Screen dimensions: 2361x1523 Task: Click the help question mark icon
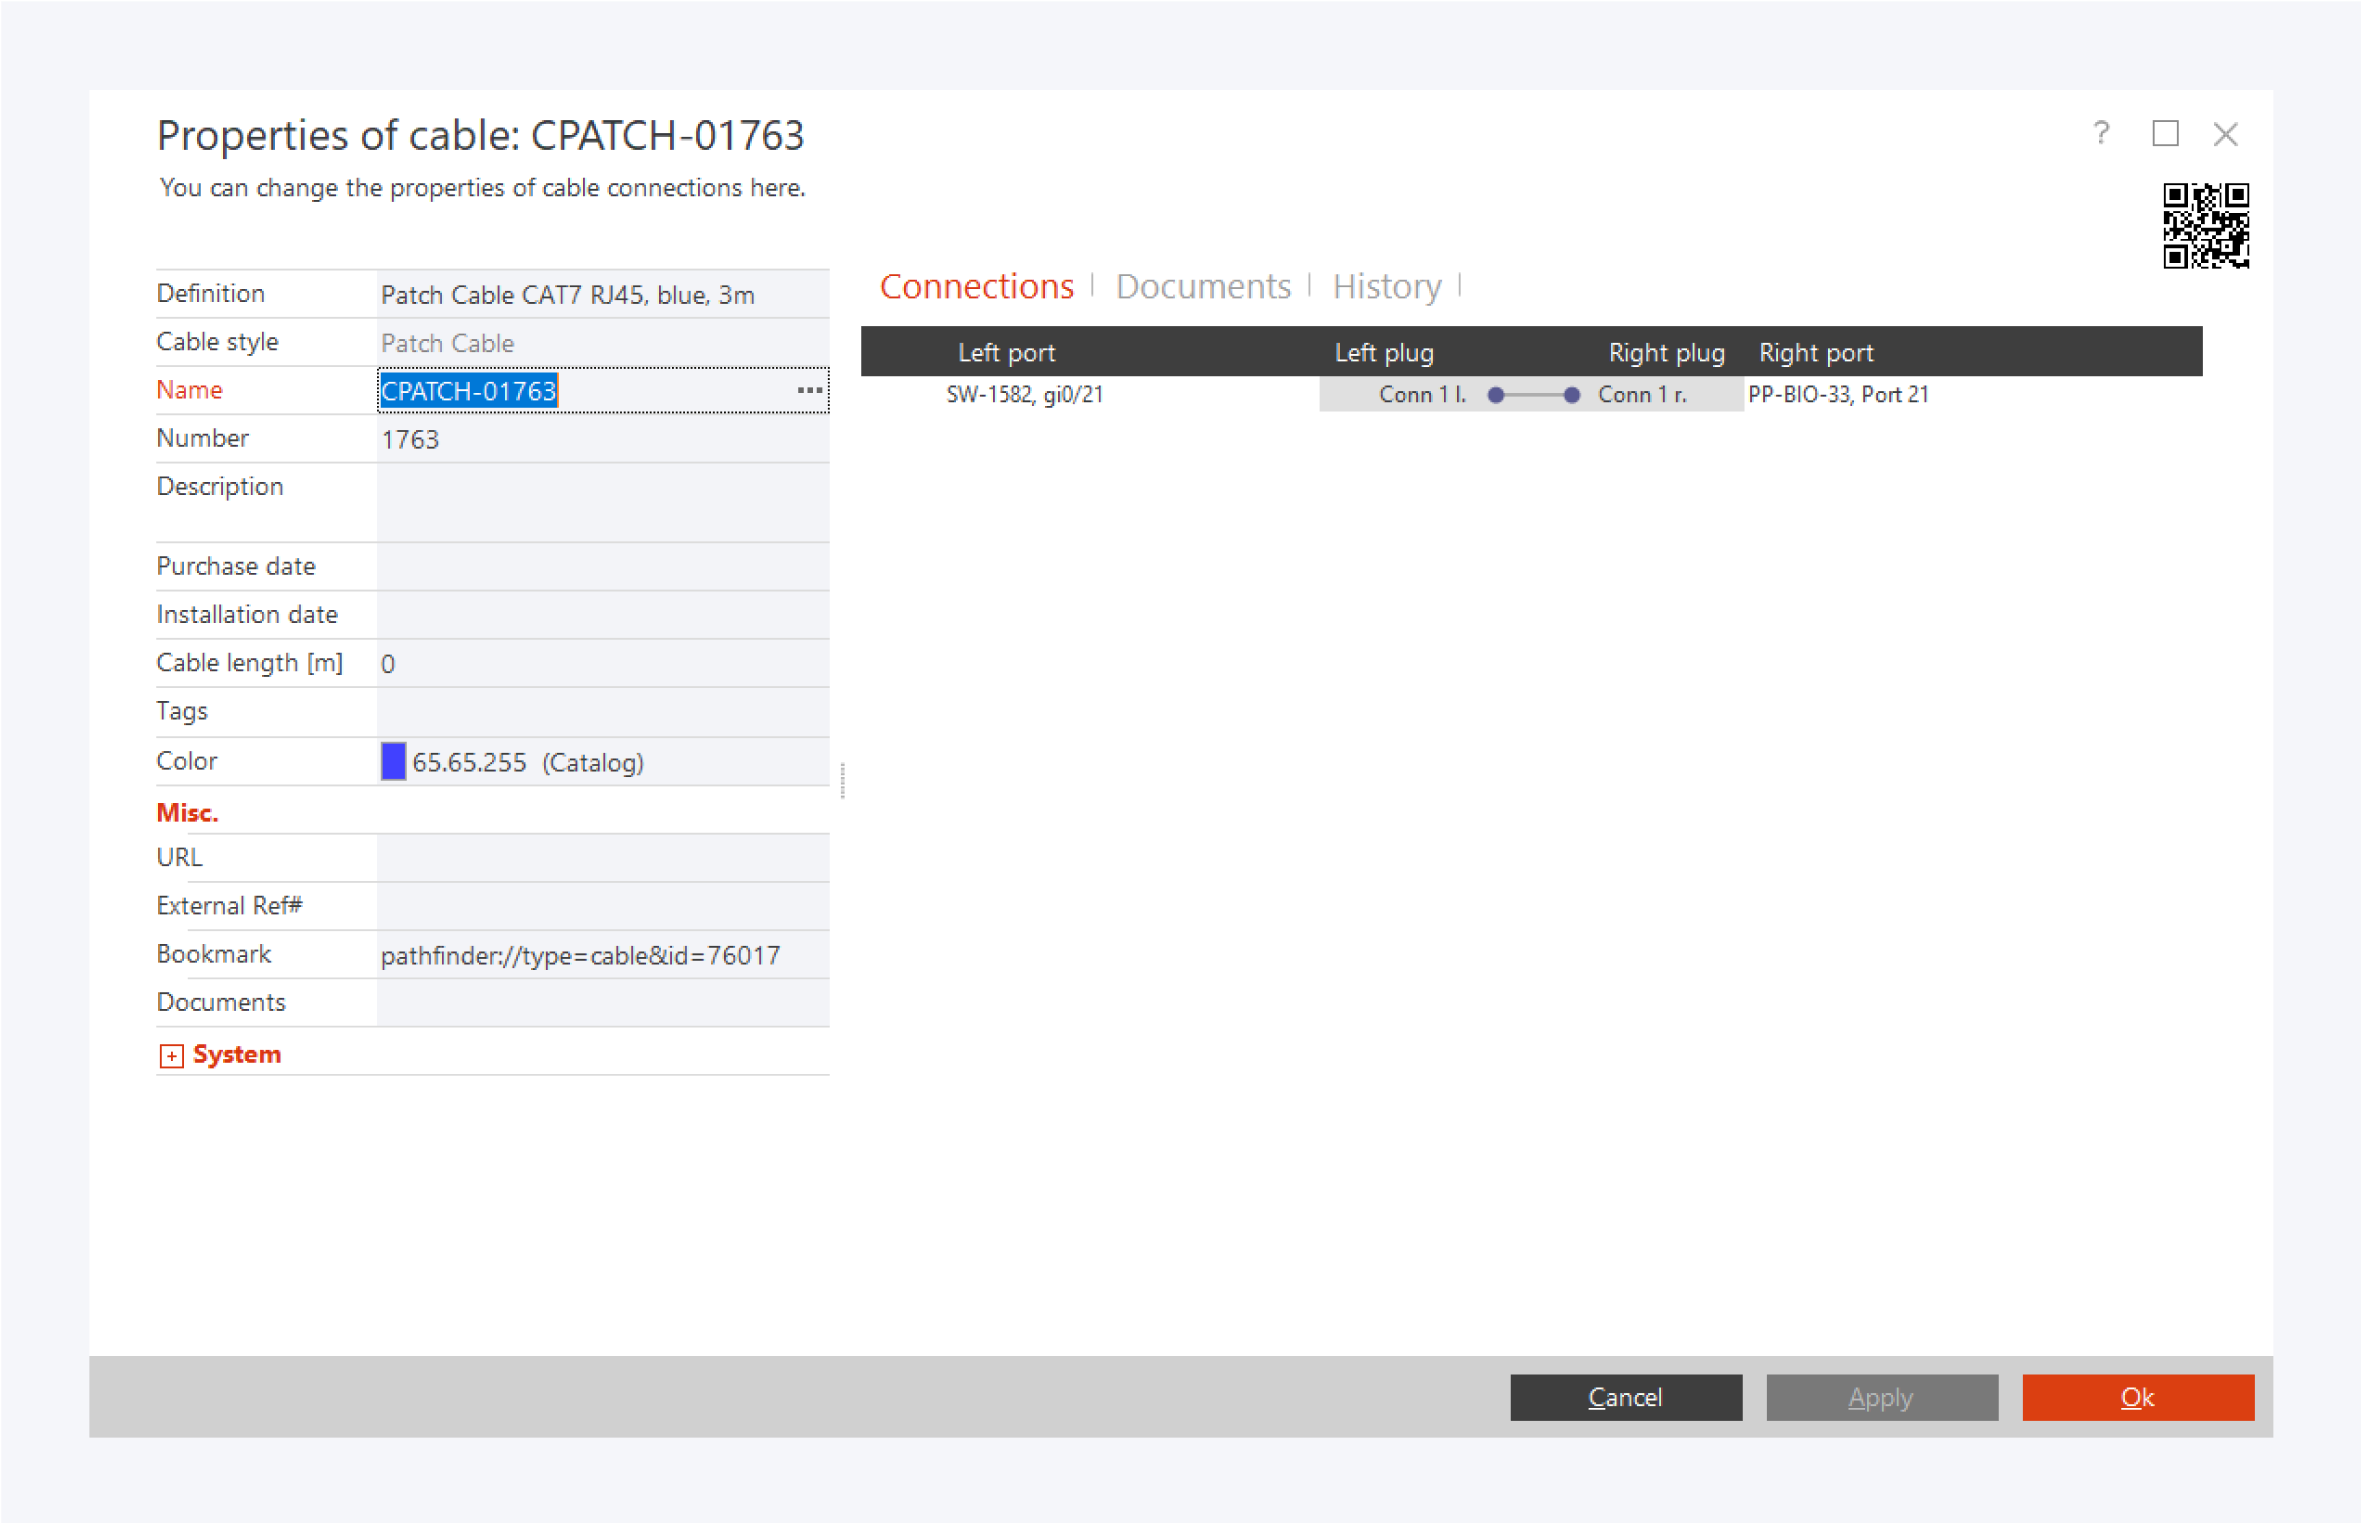2101,133
